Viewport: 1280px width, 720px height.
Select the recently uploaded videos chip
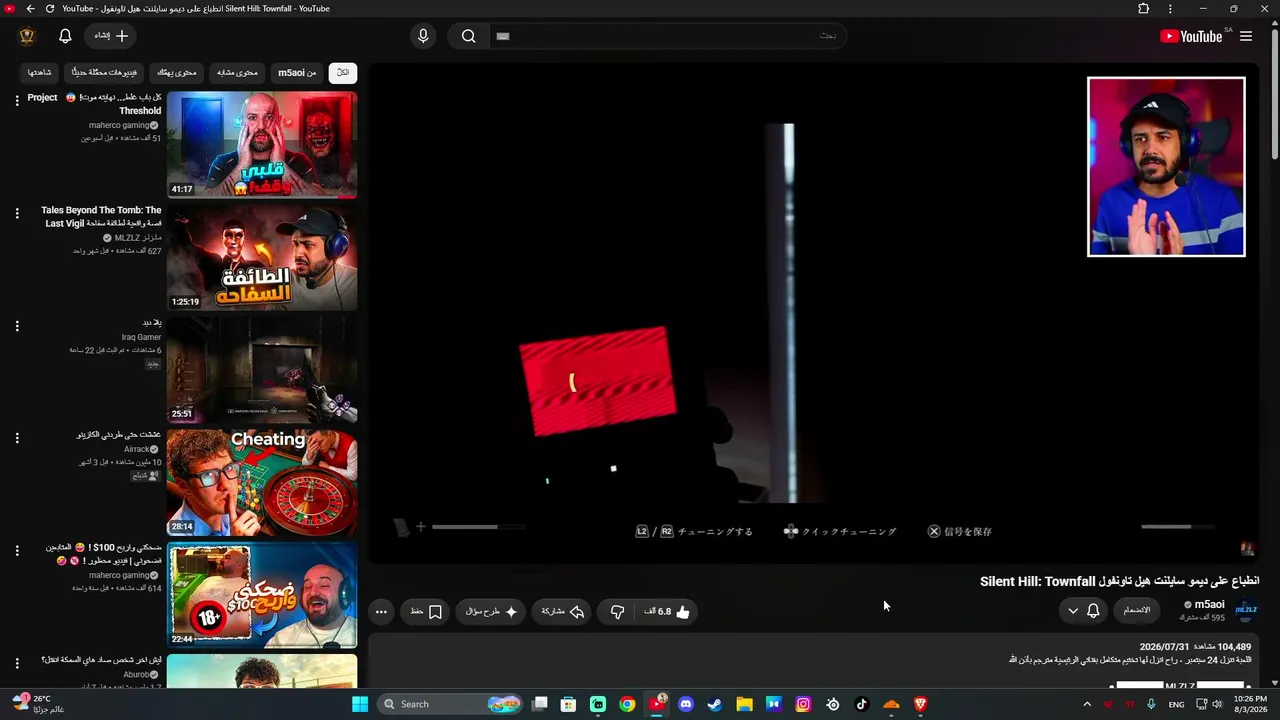point(105,72)
